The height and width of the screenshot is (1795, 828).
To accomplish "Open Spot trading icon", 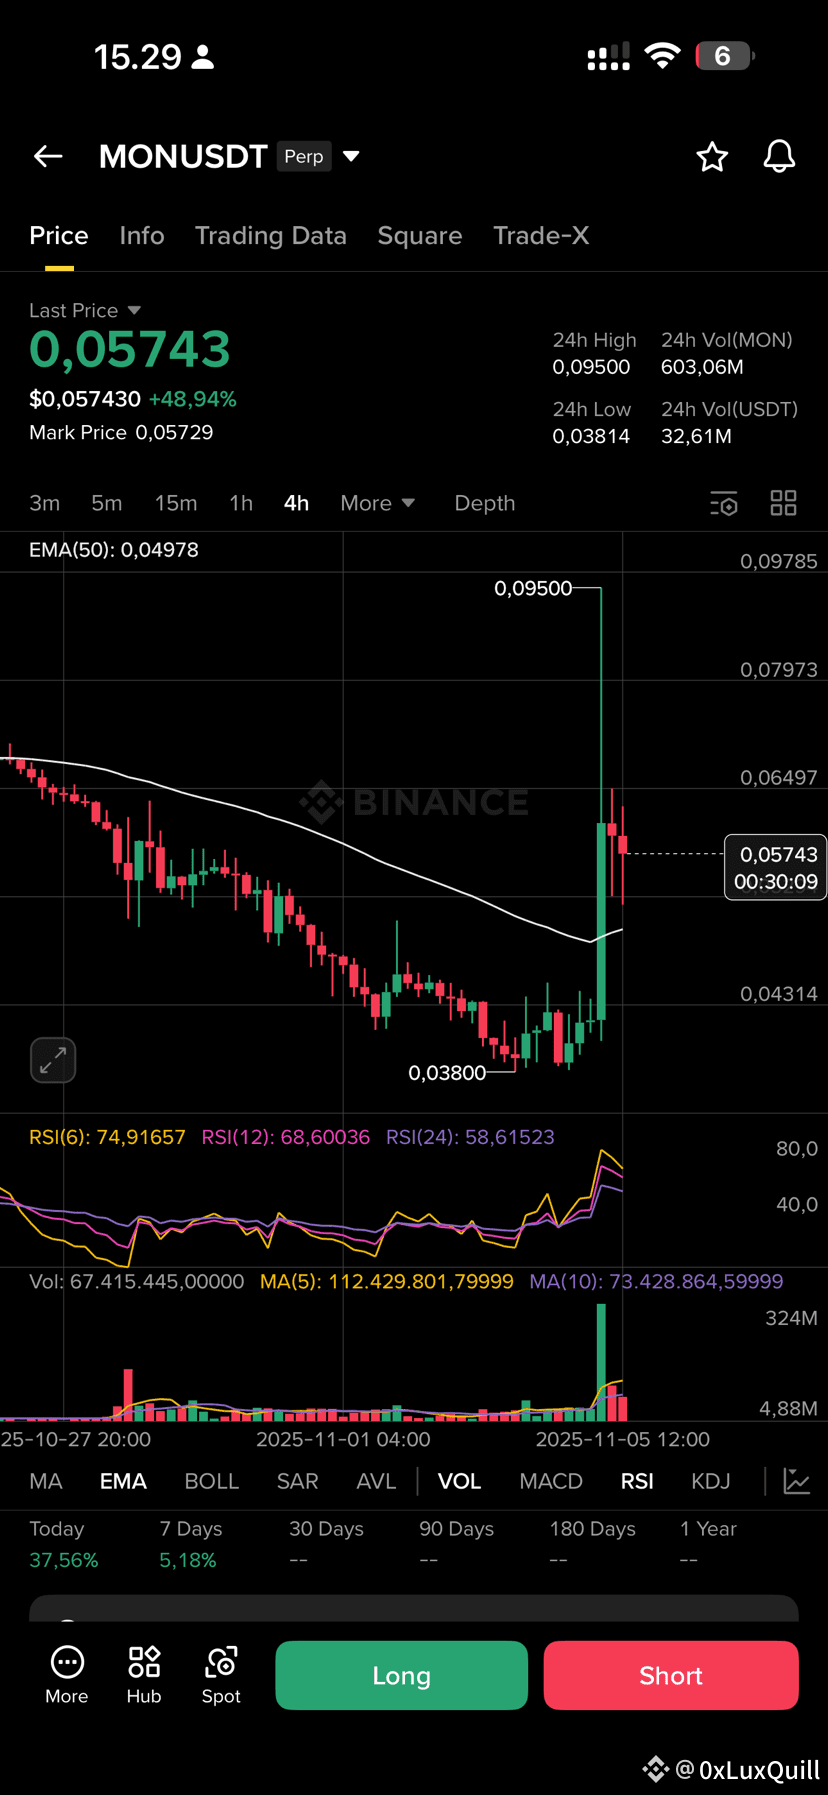I will point(221,1675).
